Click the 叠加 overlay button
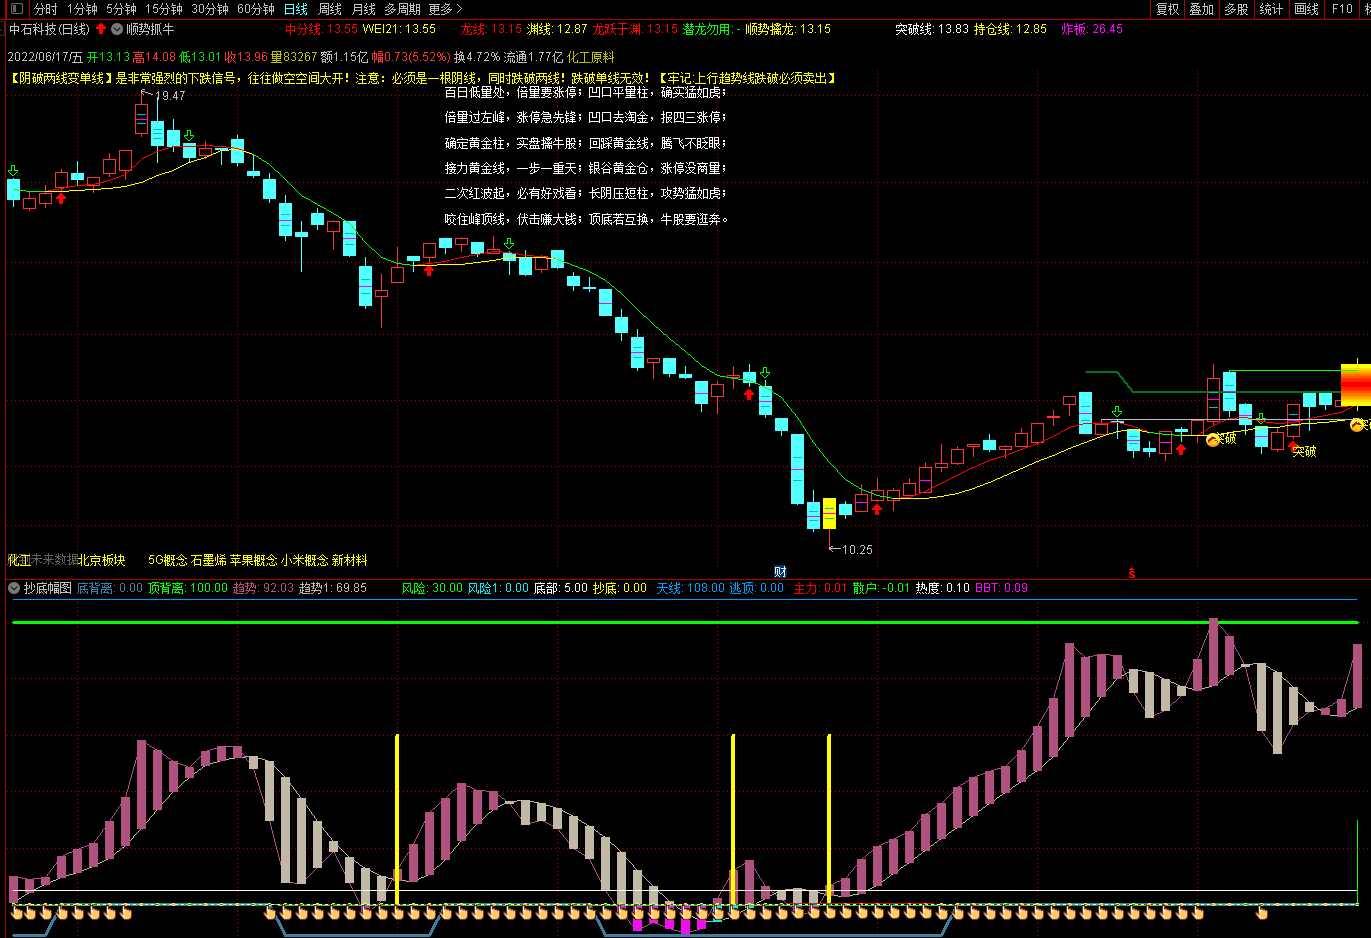Viewport: 1371px width, 938px height. [1202, 9]
